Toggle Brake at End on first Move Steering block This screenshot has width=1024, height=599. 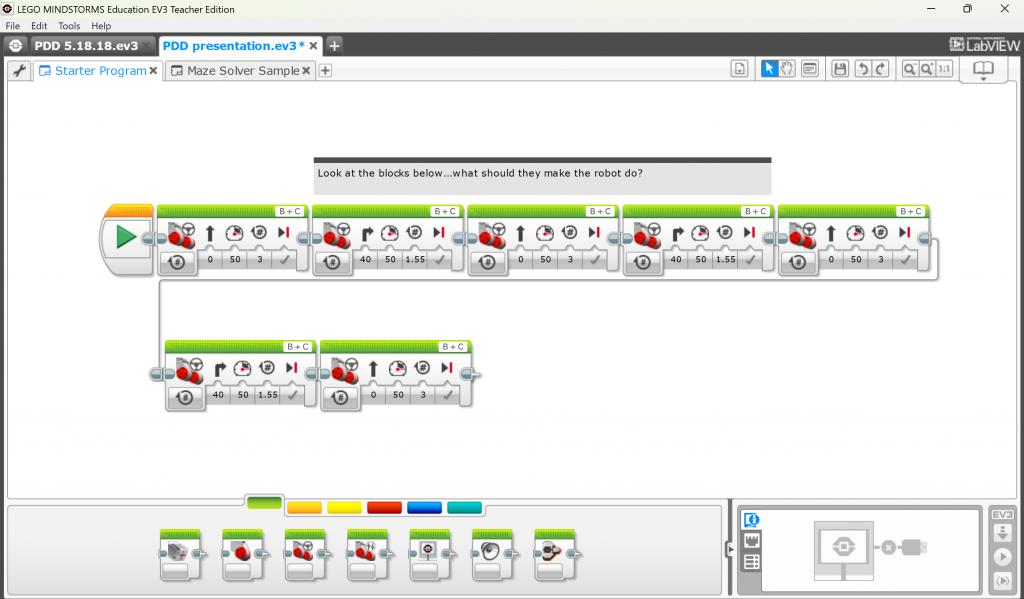(283, 259)
